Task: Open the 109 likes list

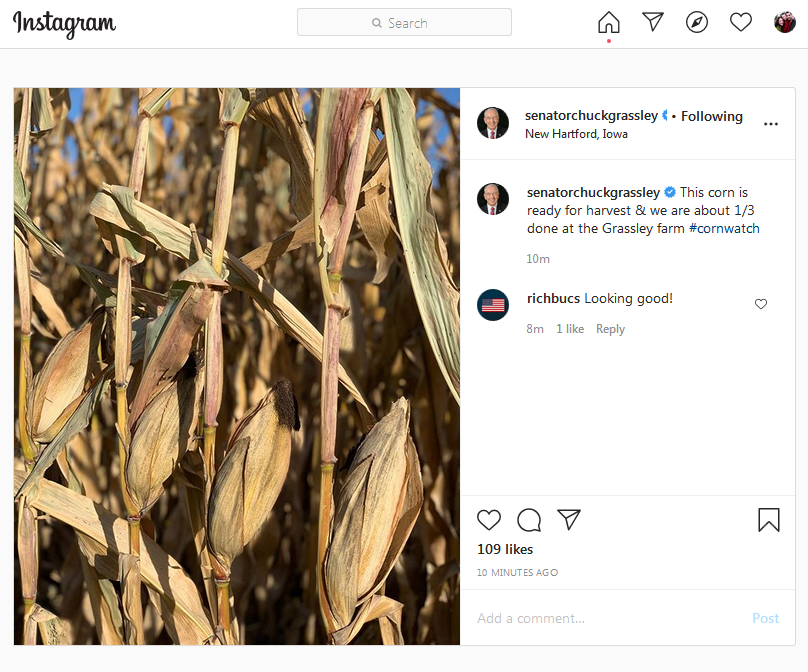Action: (505, 549)
